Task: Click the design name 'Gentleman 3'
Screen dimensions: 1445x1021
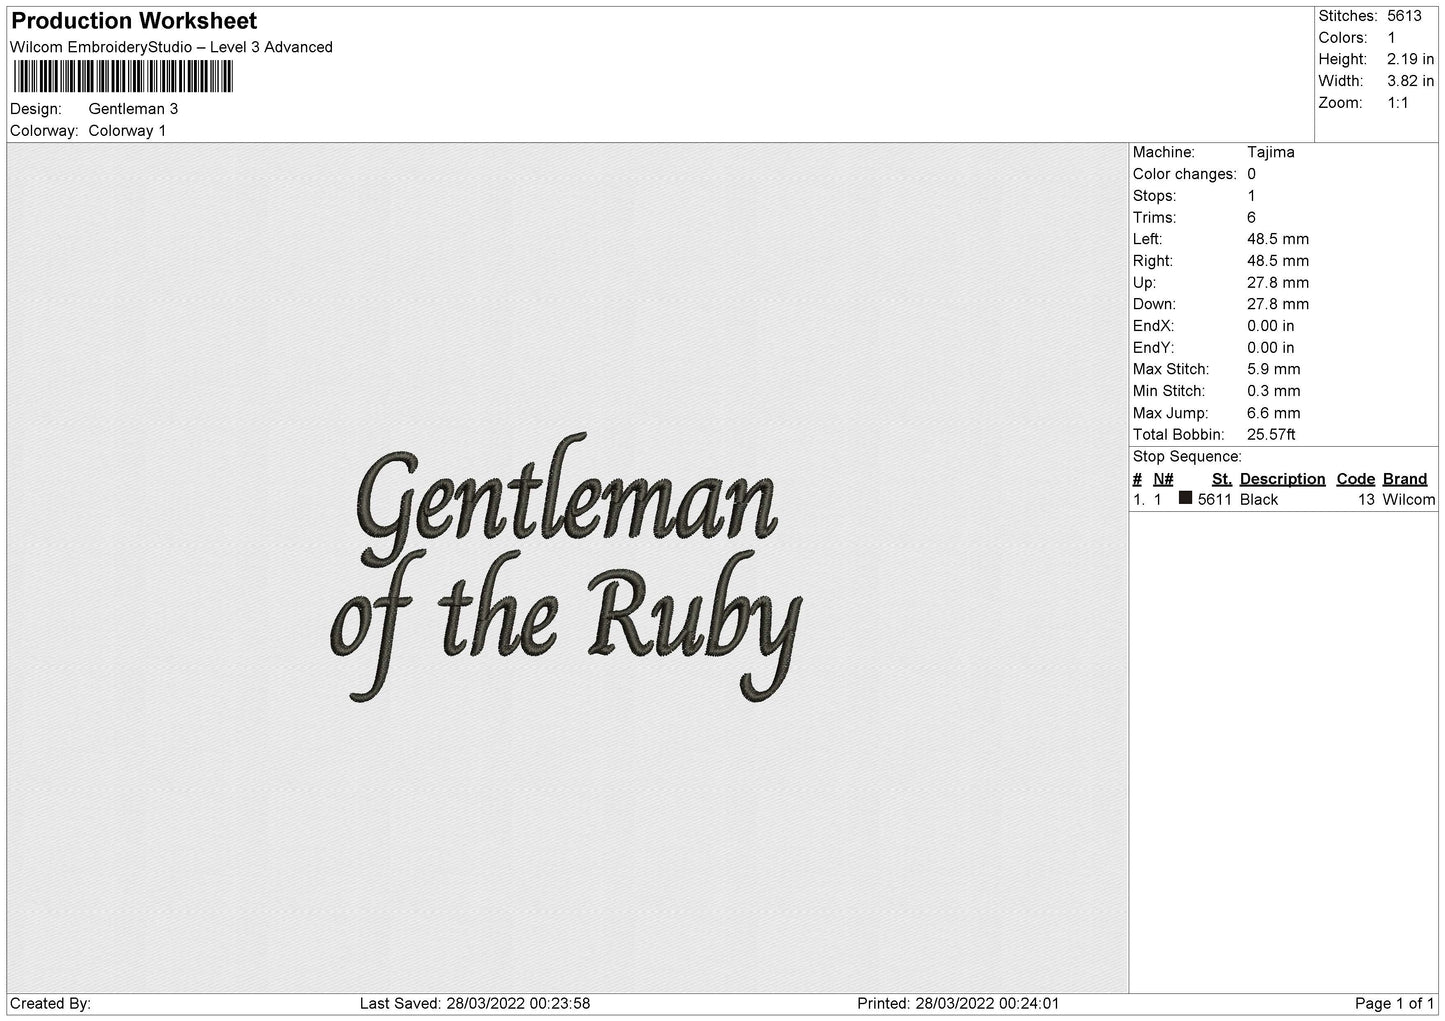Action: pyautogui.click(x=133, y=109)
